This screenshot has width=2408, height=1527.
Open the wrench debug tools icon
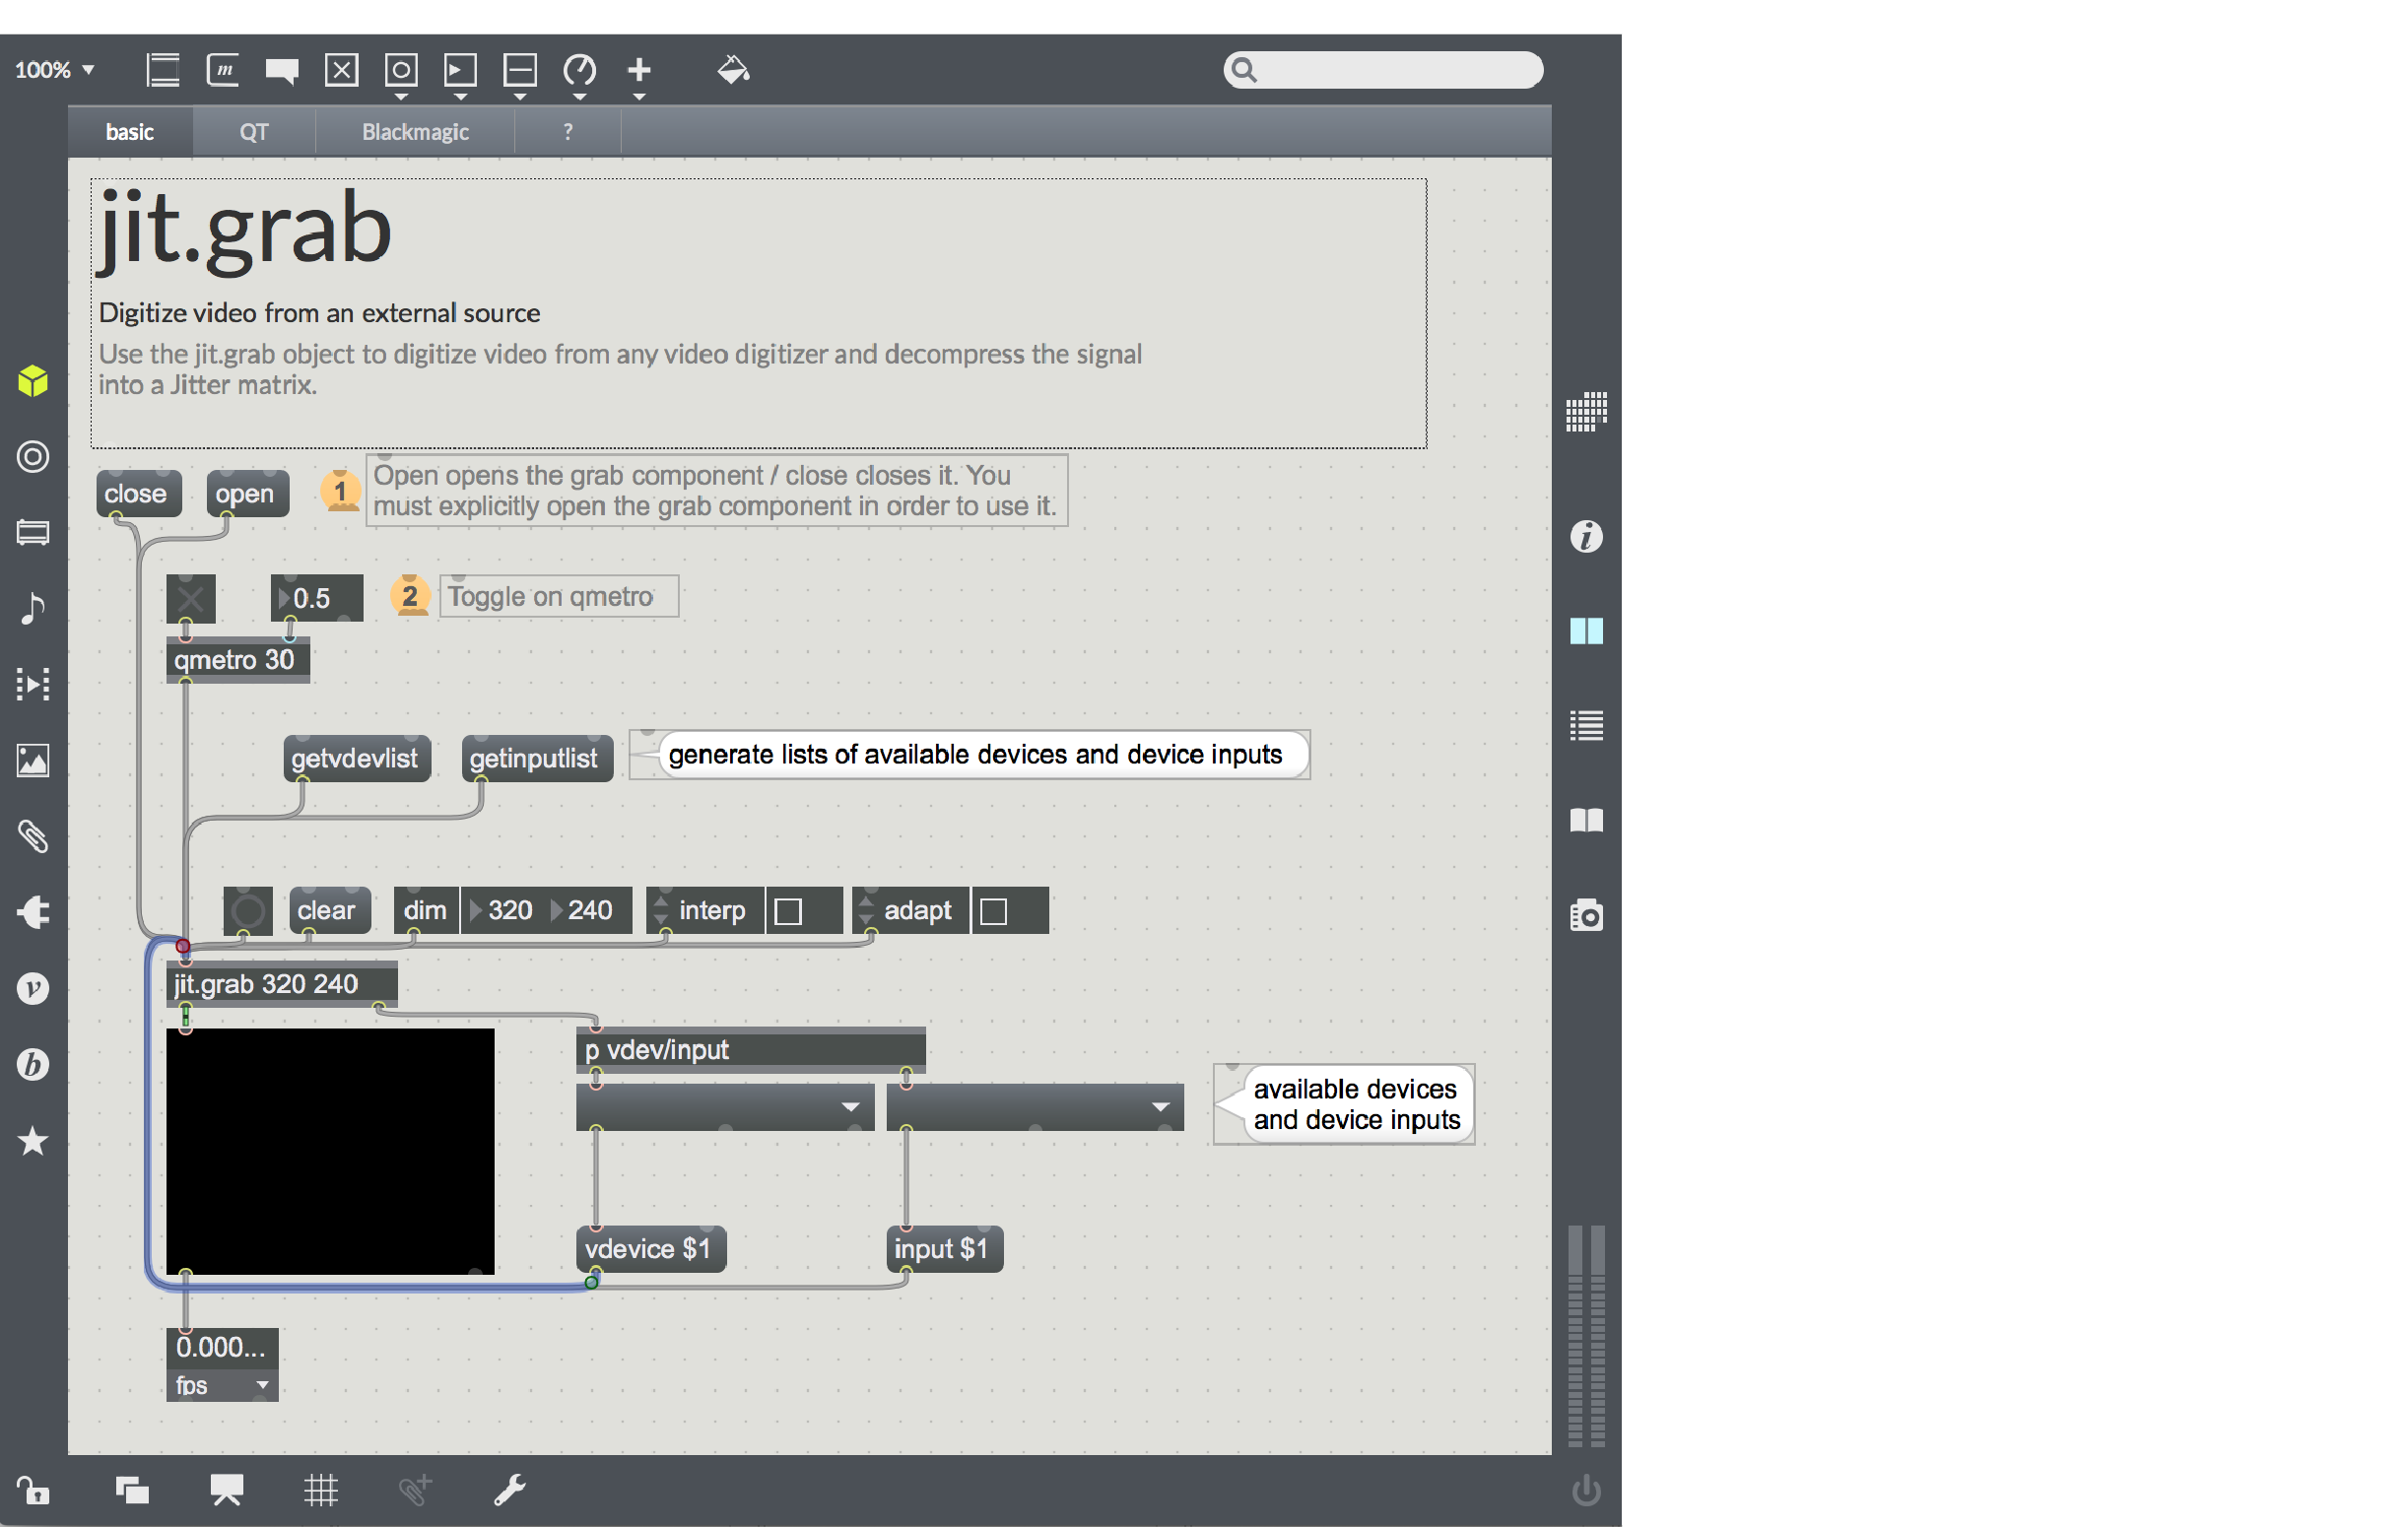coord(510,1490)
